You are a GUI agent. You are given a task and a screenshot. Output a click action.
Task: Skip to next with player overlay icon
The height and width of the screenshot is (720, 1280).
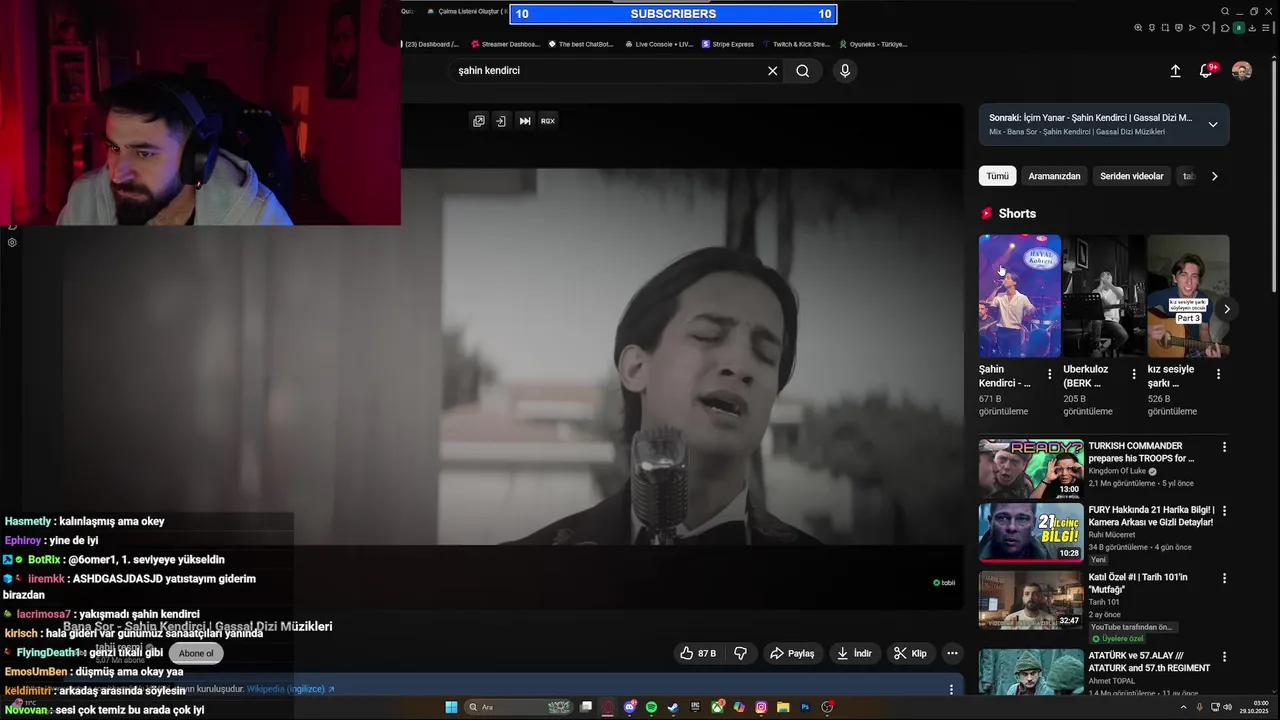click(x=524, y=121)
